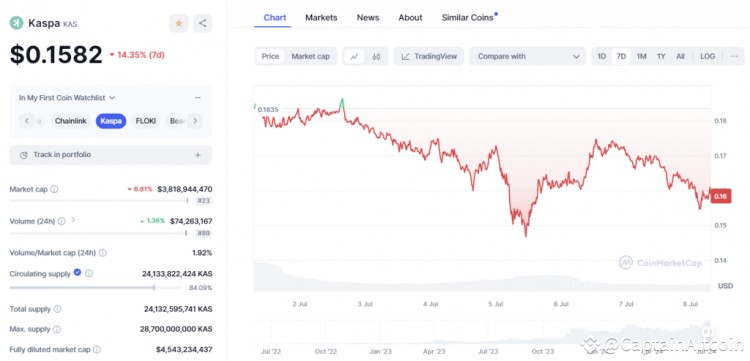Click the share icon beside Kaspa title
This screenshot has height=361, width=750.
pos(202,23)
